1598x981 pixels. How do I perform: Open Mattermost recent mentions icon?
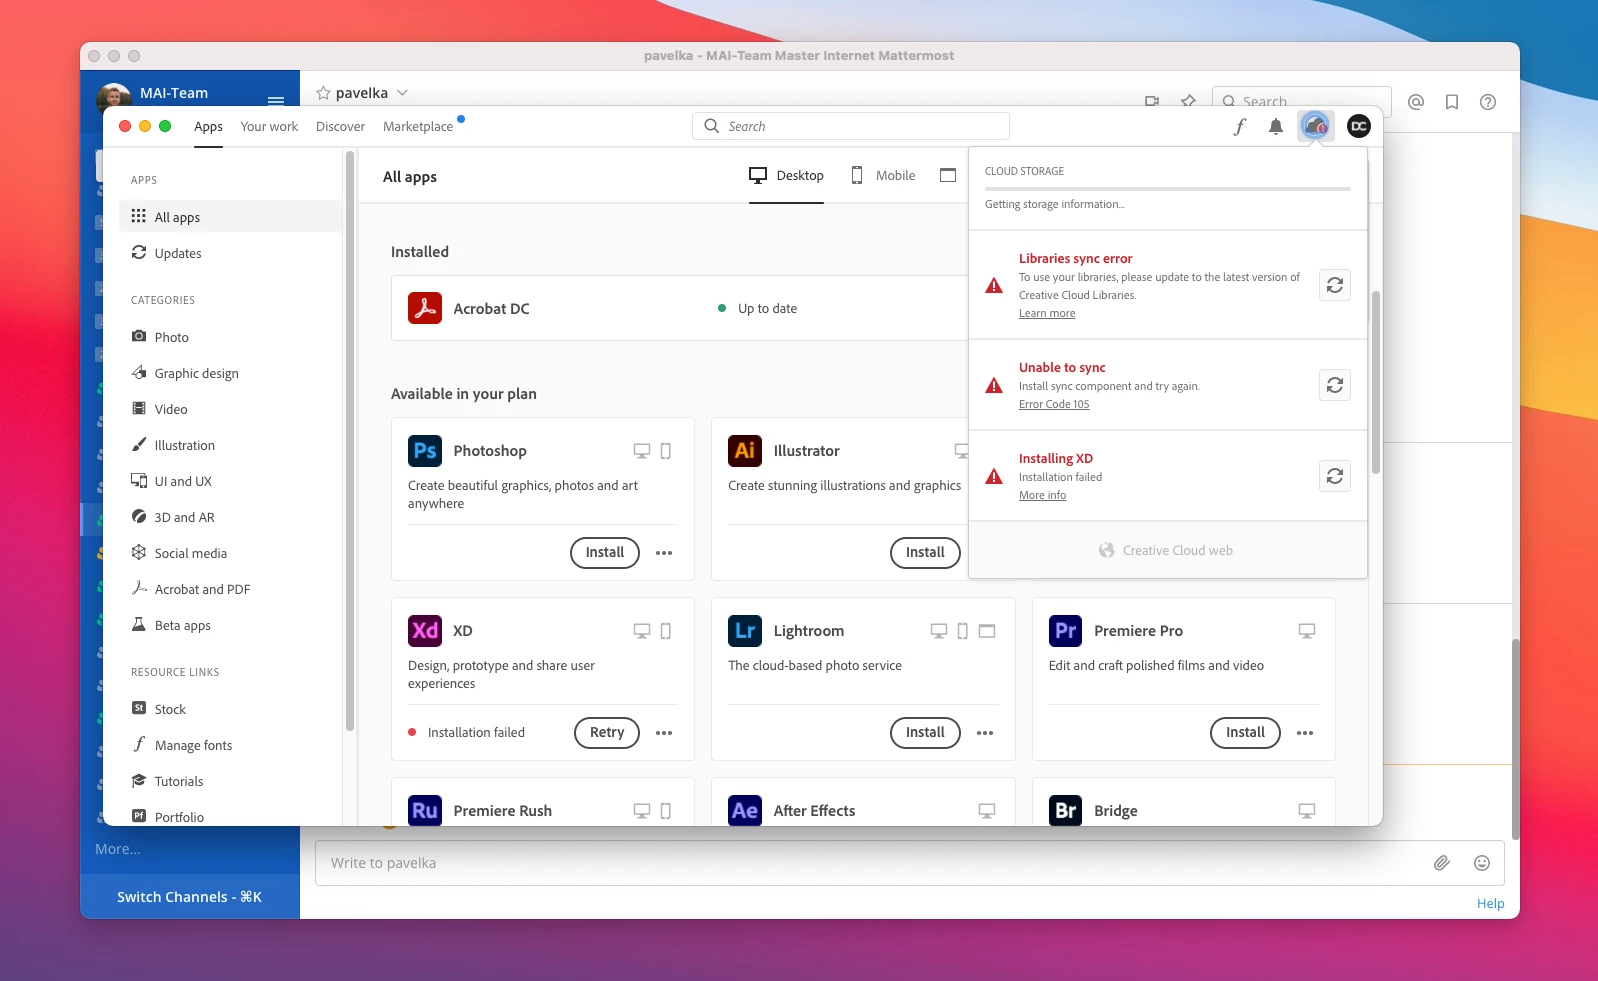(x=1416, y=102)
